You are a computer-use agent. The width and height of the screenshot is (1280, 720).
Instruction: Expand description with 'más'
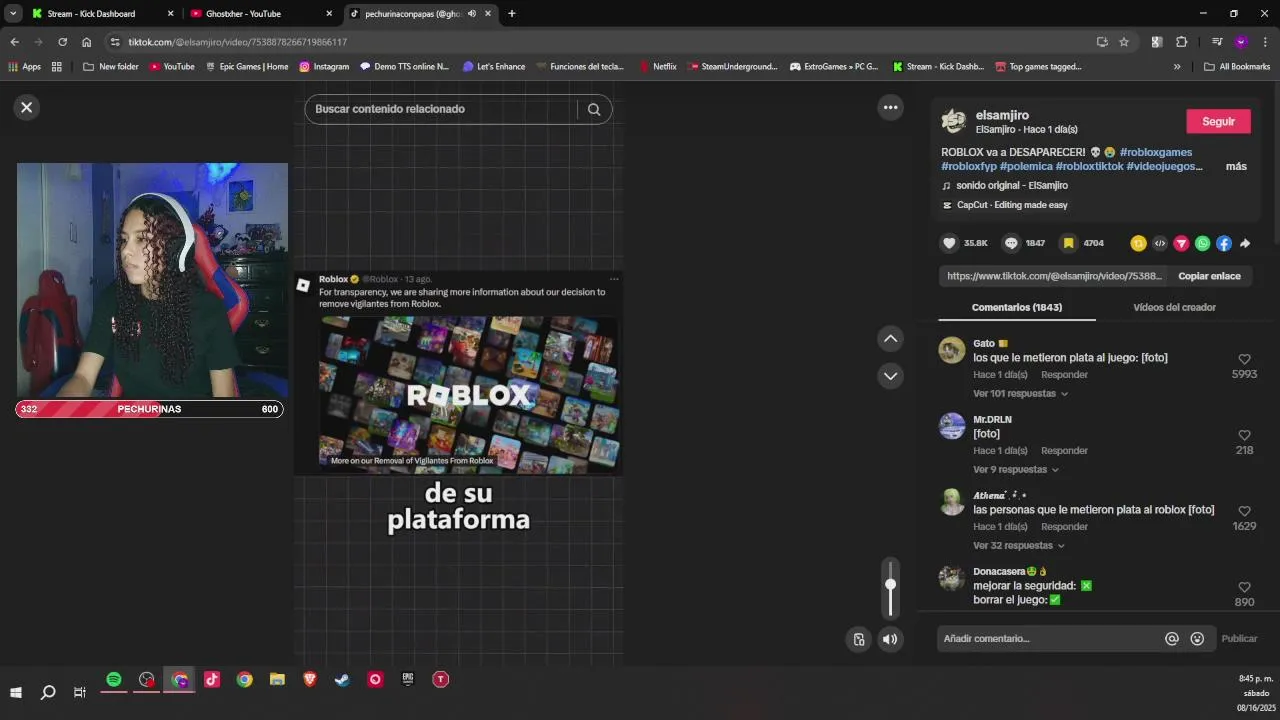pos(1236,166)
